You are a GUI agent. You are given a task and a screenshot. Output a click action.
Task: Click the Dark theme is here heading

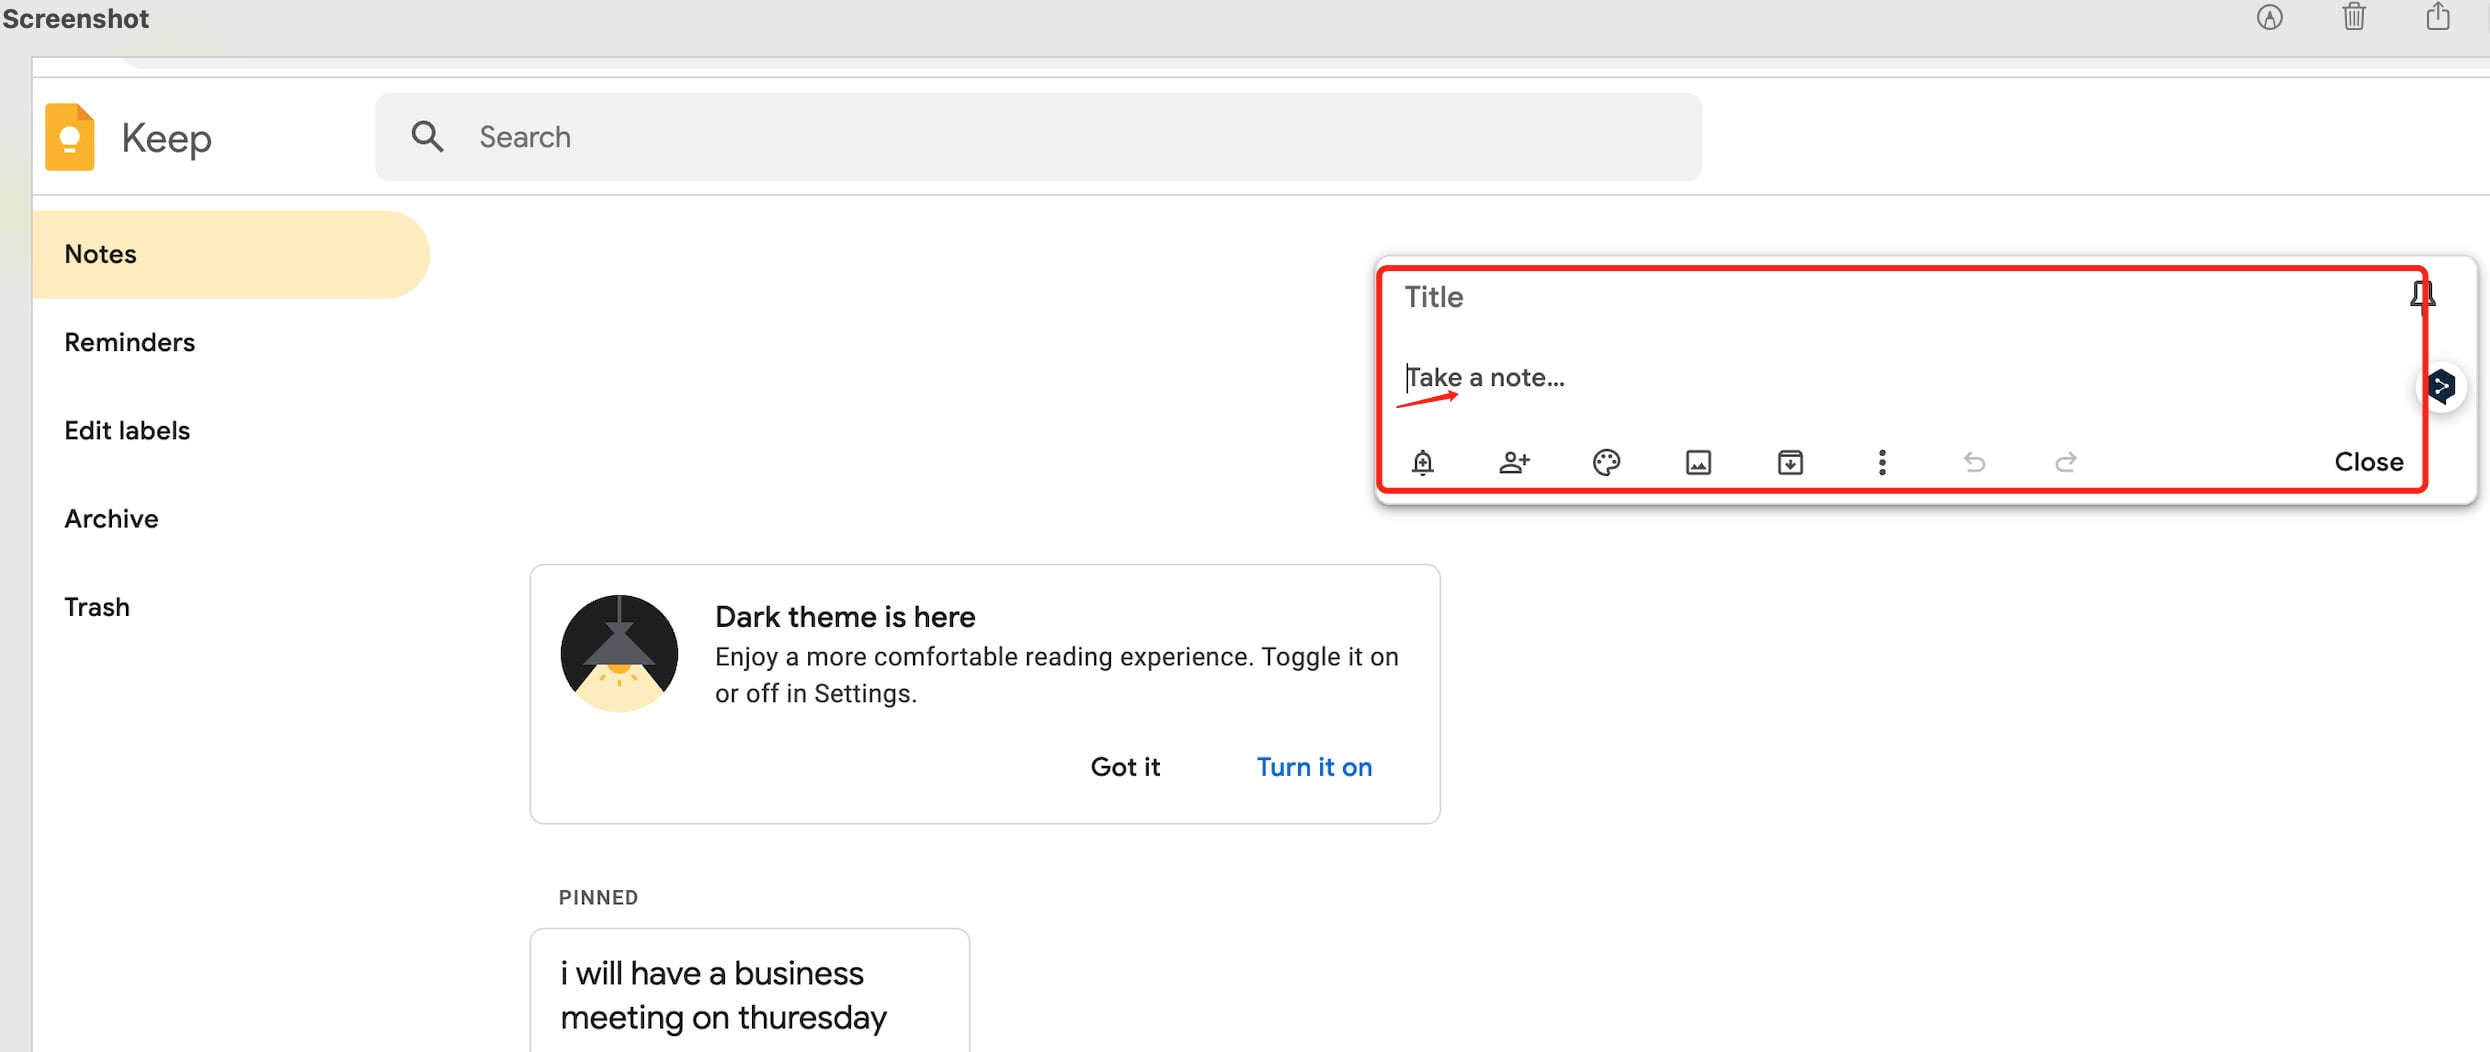(x=845, y=616)
